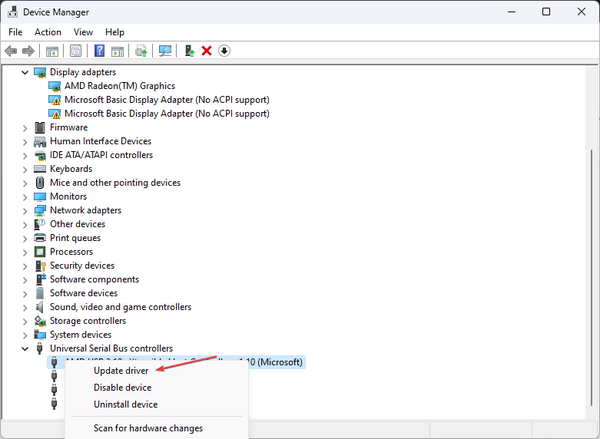Image resolution: width=600 pixels, height=439 pixels.
Task: Expand the Network adapters category
Action: (x=26, y=211)
